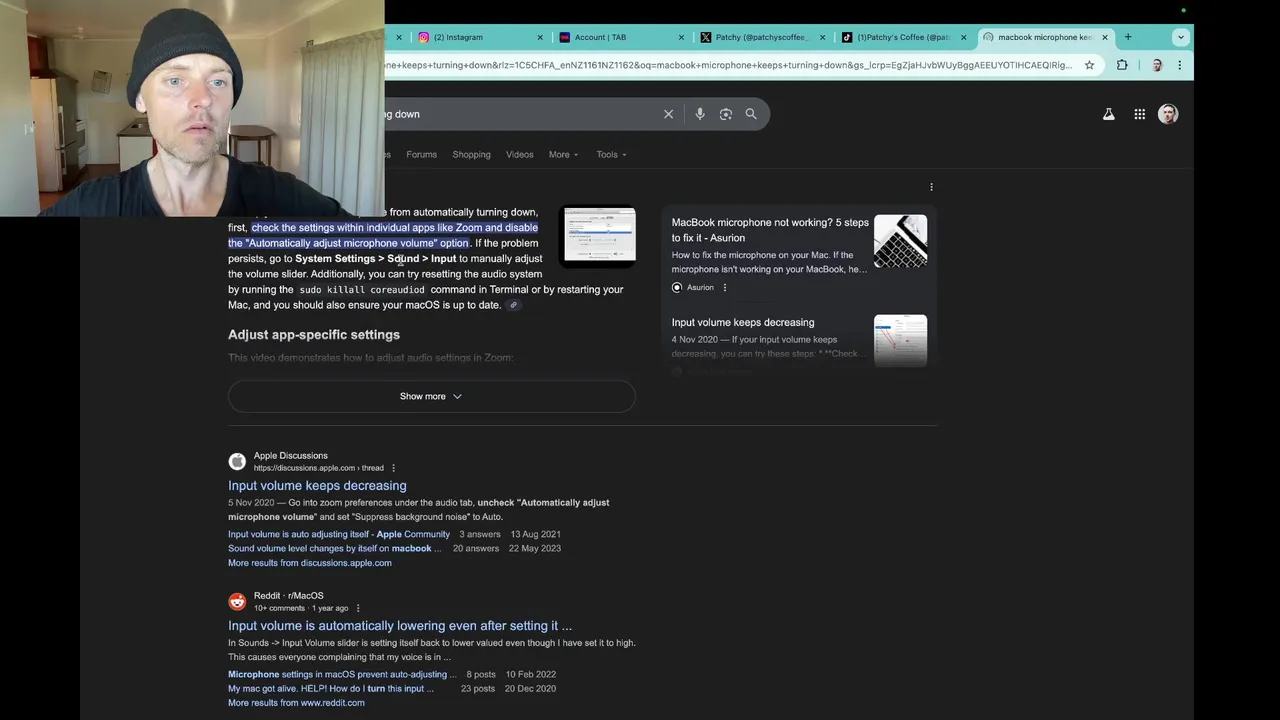This screenshot has width=1280, height=720.
Task: Open the AI overview screenshot thumbnail
Action: pos(599,235)
